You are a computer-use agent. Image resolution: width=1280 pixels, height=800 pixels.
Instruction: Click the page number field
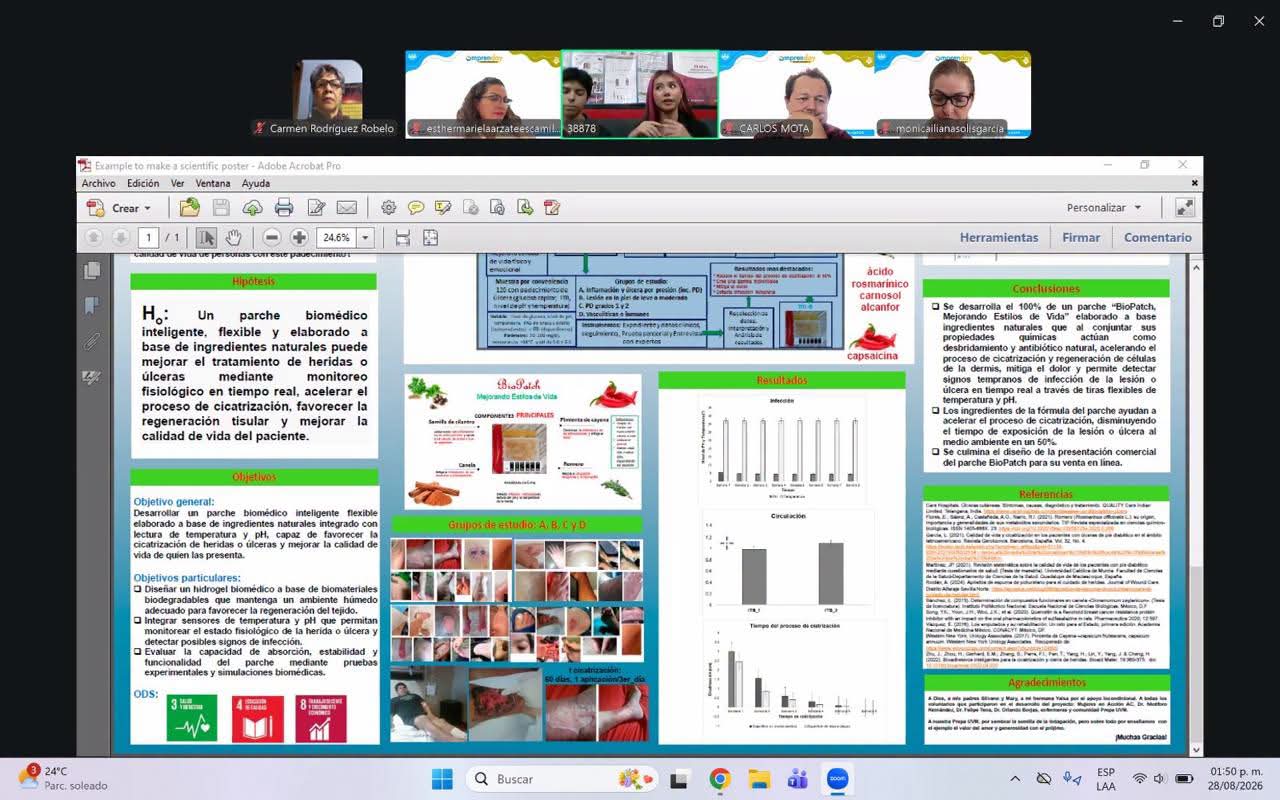148,237
